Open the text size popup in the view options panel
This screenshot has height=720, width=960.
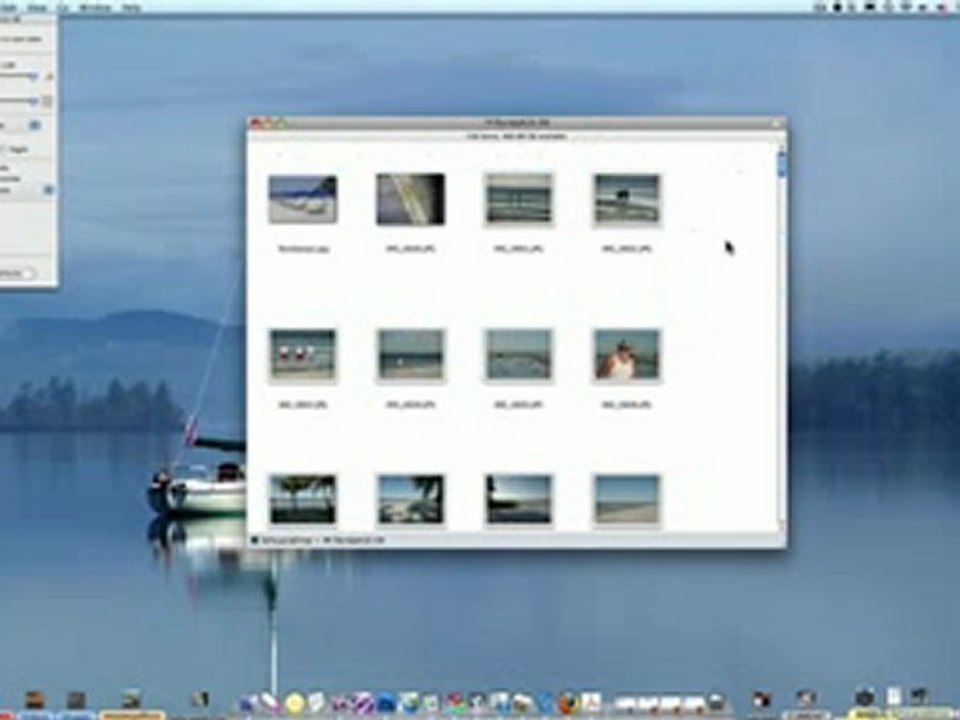(x=34, y=125)
